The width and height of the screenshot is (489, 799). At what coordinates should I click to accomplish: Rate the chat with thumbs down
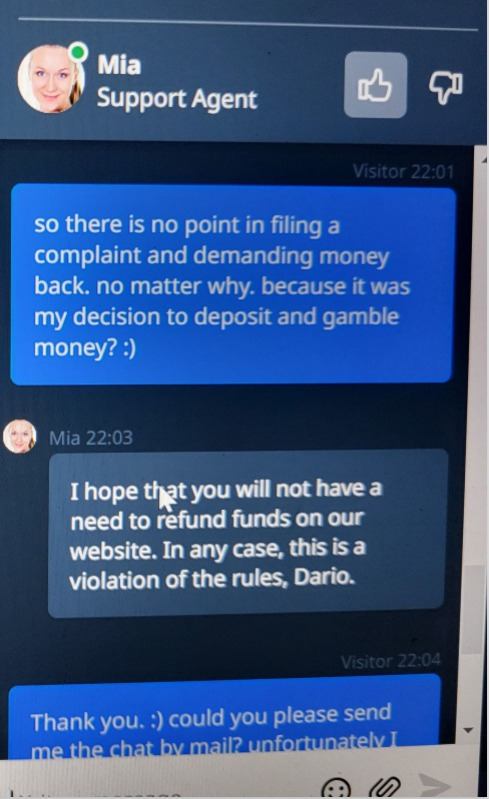(x=446, y=86)
